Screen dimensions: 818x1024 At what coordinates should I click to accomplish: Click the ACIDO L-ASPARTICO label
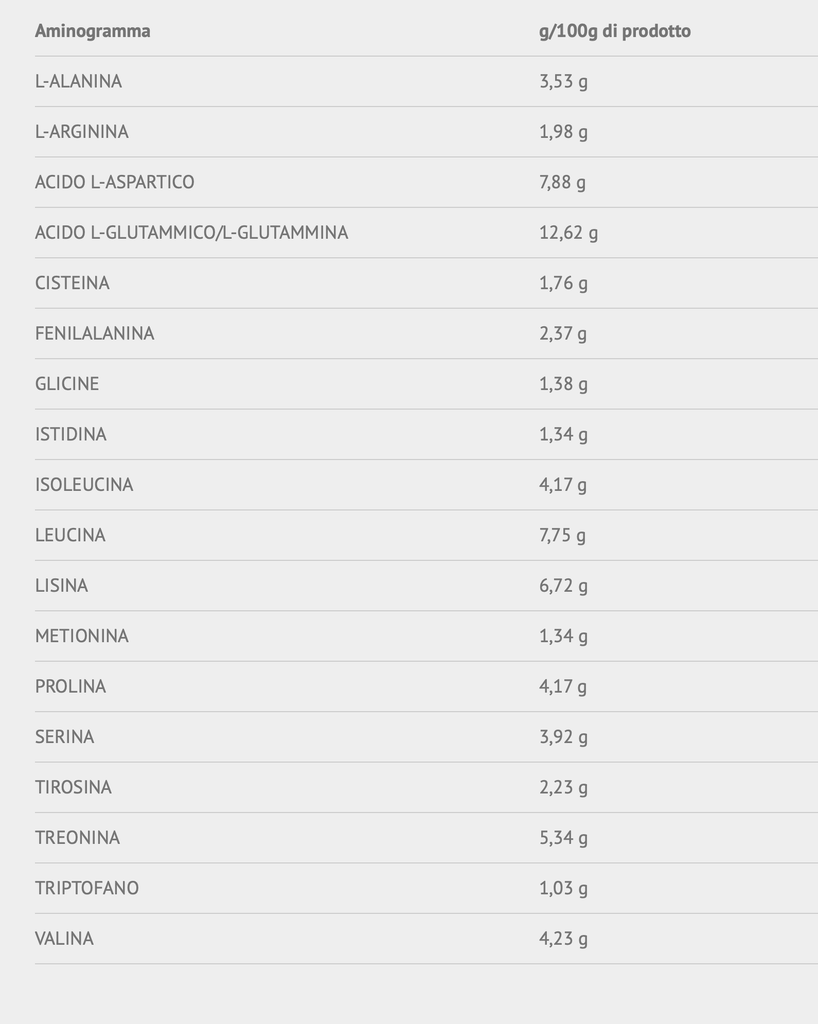[x=115, y=182]
